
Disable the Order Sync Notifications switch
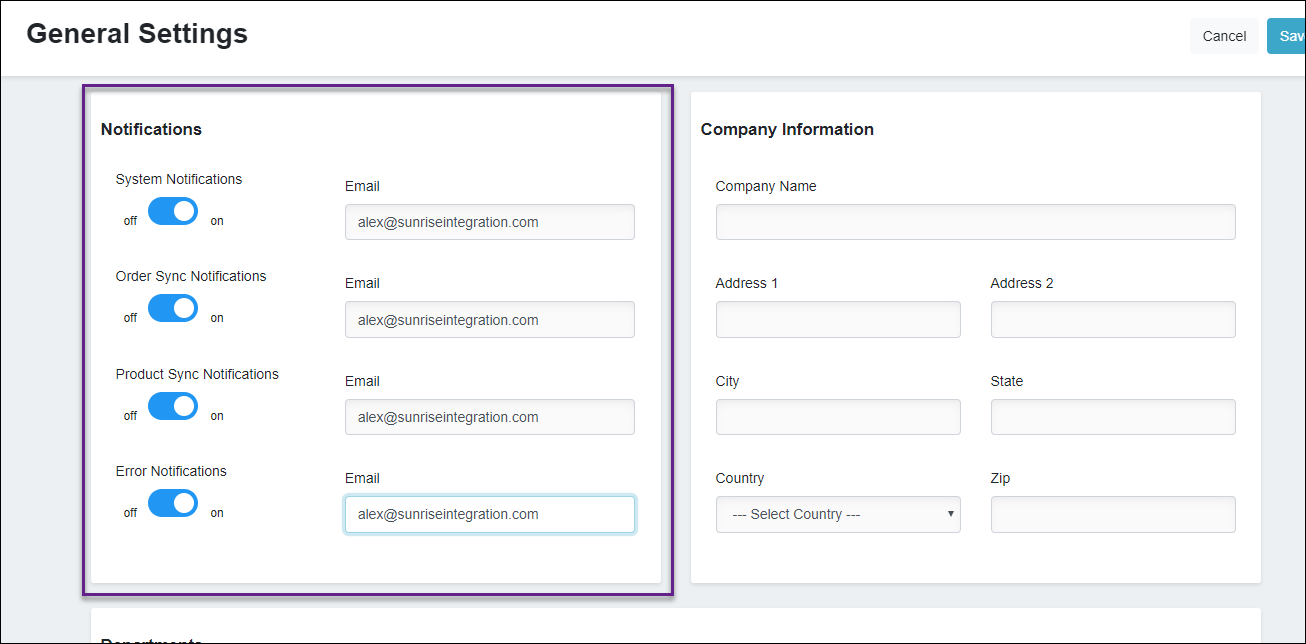click(x=173, y=309)
